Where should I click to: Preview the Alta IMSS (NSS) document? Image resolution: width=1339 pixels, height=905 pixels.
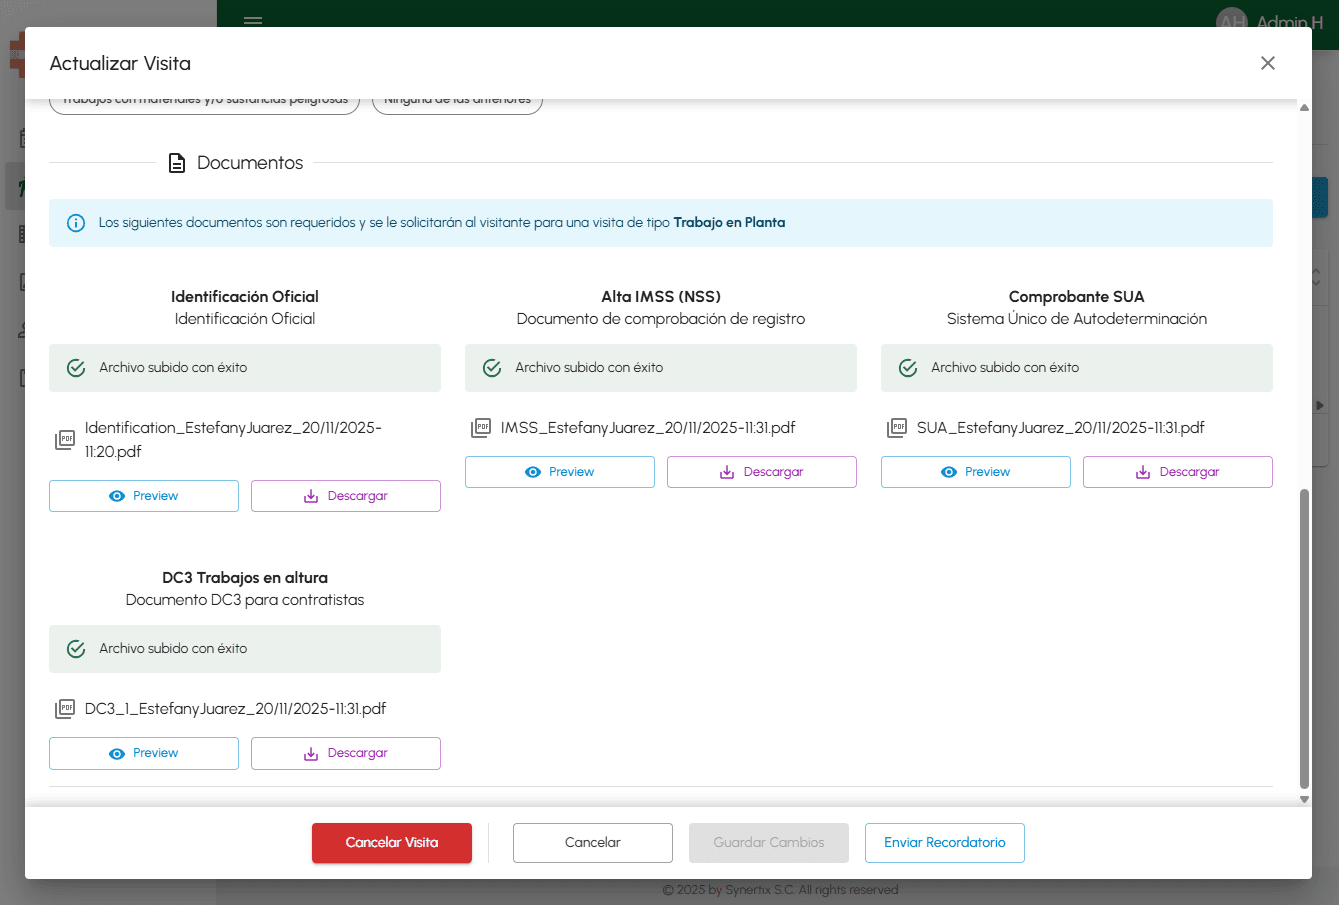pos(560,472)
